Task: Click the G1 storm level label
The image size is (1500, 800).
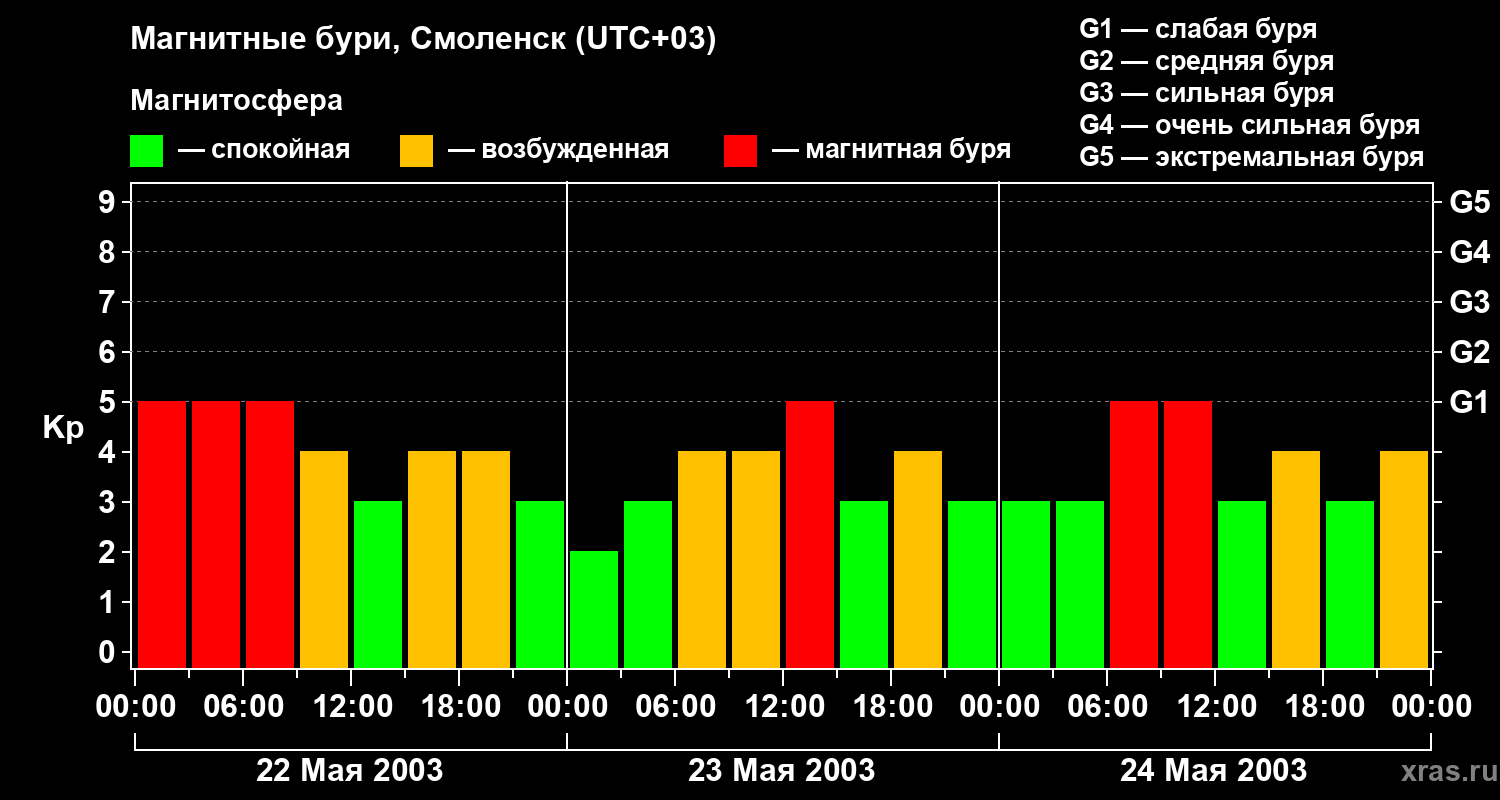Action: point(1470,403)
